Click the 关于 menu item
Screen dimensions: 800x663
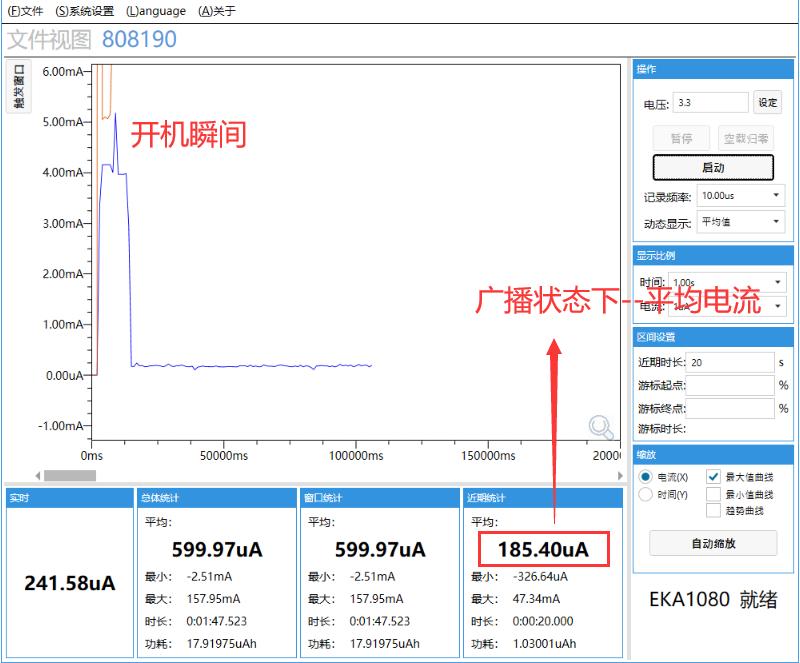pyautogui.click(x=213, y=11)
